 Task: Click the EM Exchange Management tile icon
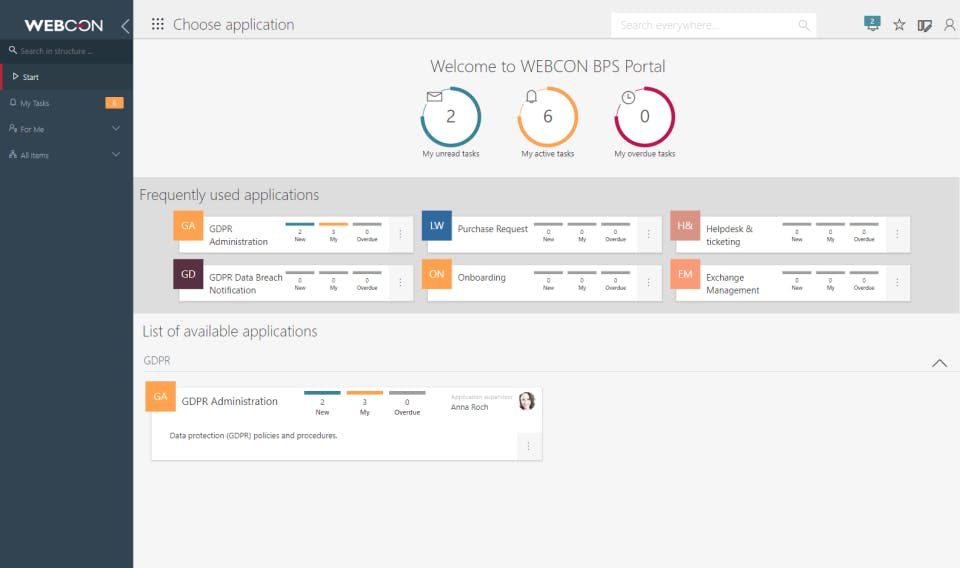685,274
